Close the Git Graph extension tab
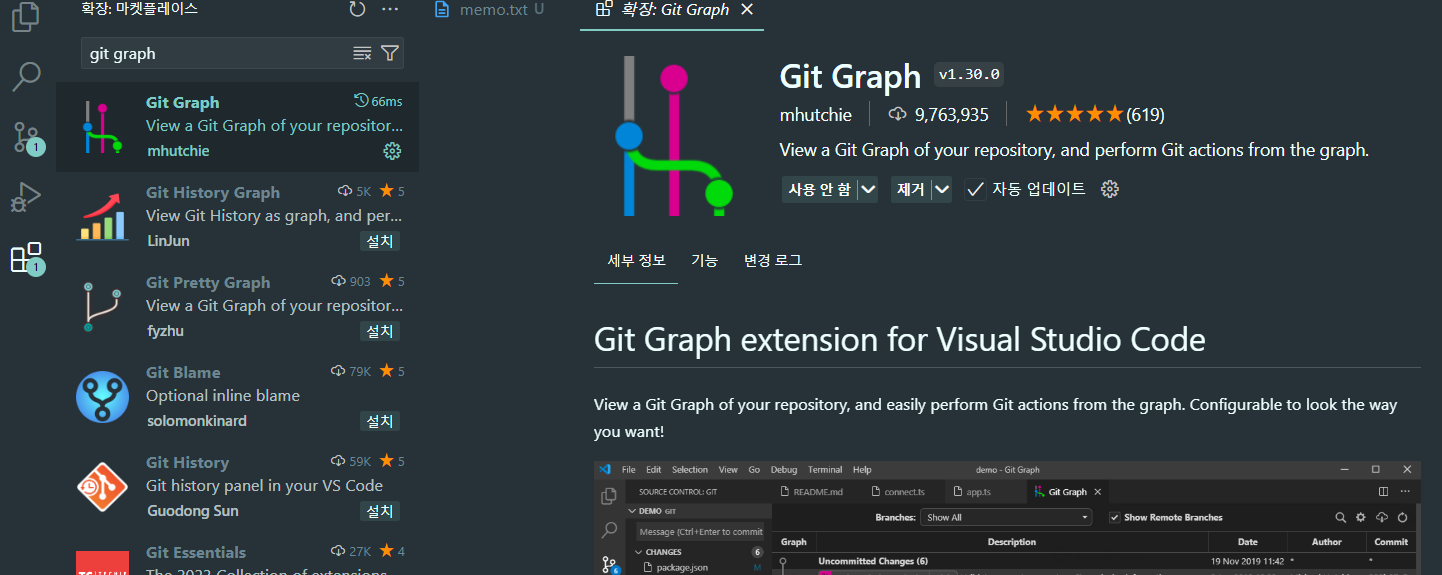The image size is (1442, 575). coord(746,9)
